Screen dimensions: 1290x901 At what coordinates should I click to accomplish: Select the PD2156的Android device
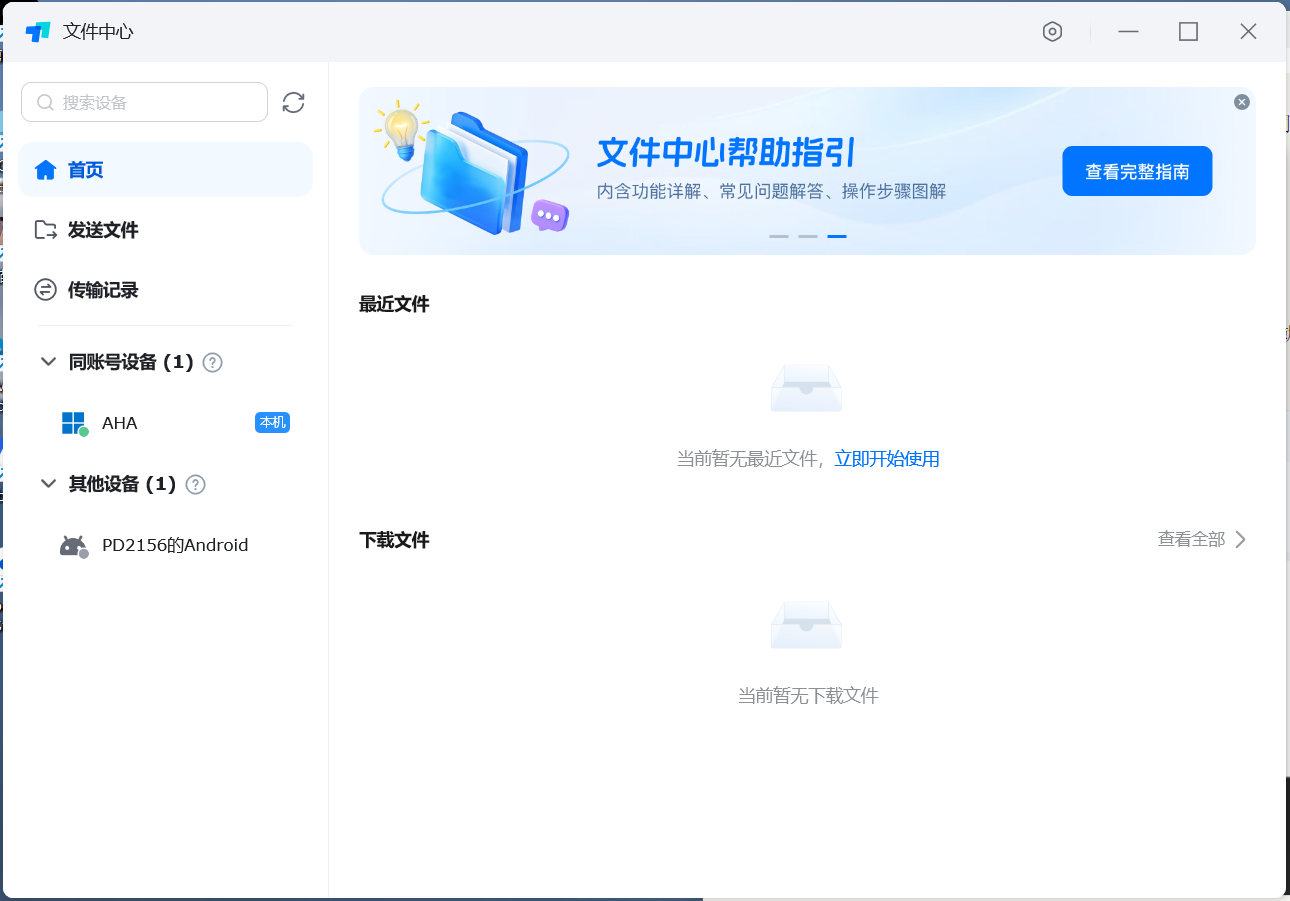click(175, 546)
